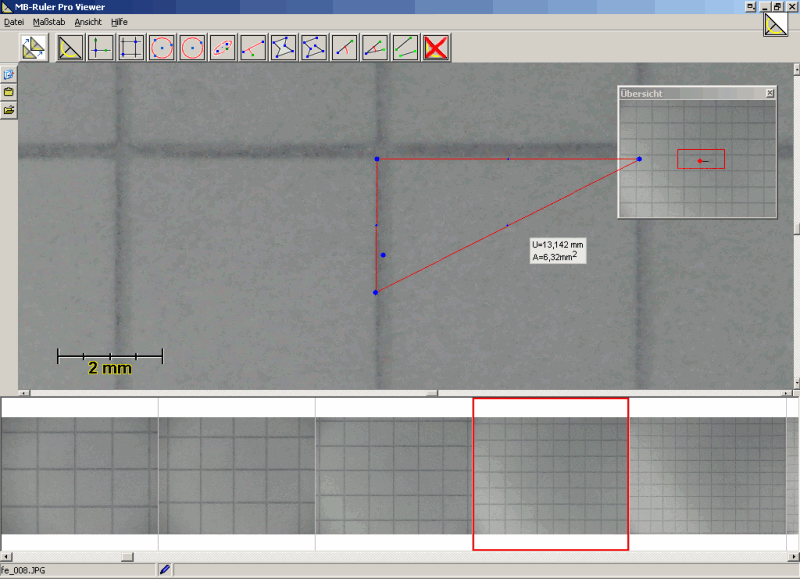
Task: Open the Maßstab menu
Action: pyautogui.click(x=49, y=21)
